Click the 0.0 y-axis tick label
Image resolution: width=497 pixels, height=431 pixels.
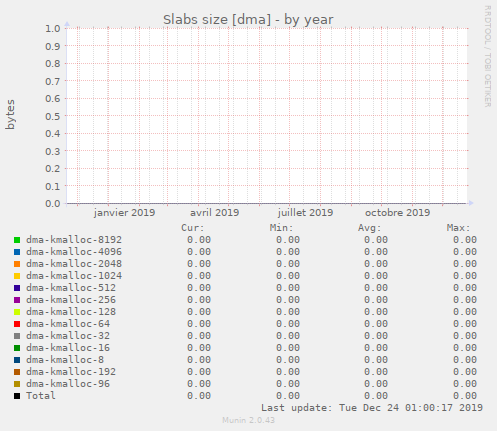click(53, 203)
